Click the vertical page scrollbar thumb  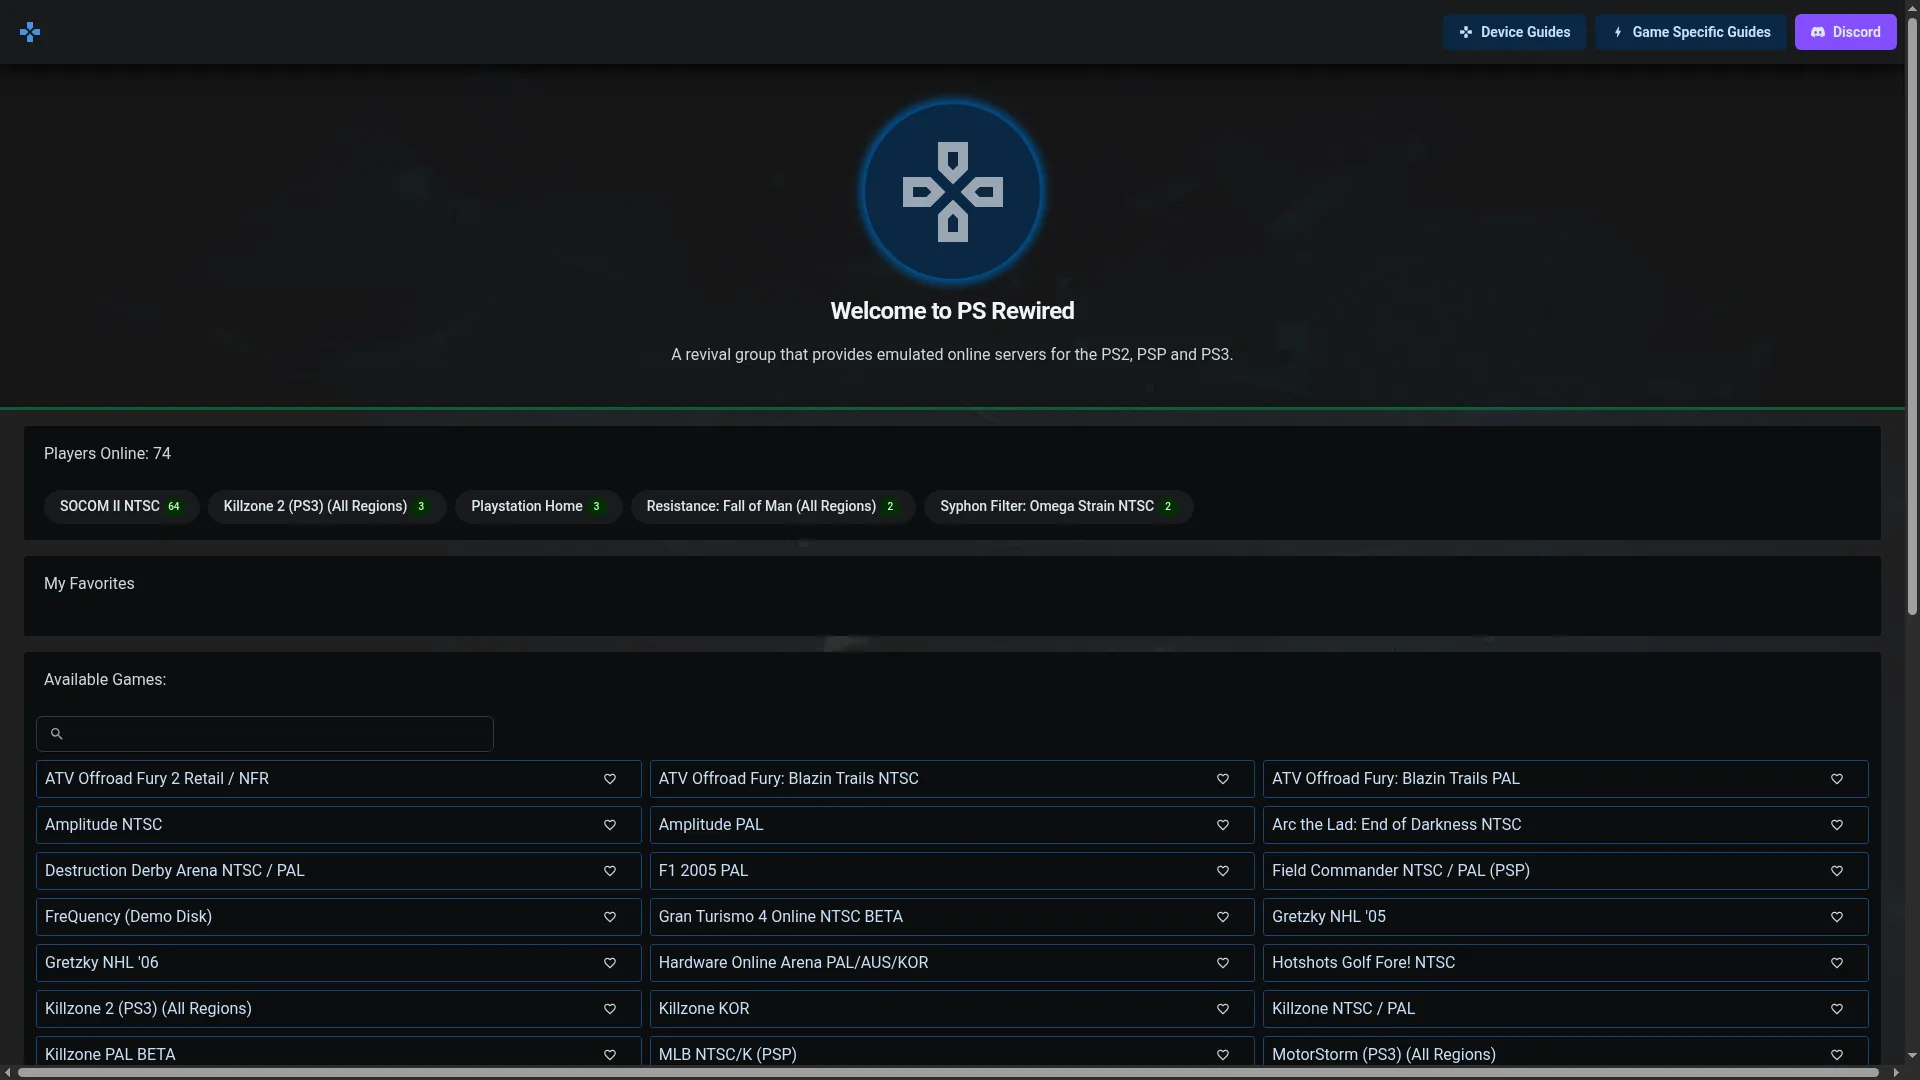point(1912,315)
